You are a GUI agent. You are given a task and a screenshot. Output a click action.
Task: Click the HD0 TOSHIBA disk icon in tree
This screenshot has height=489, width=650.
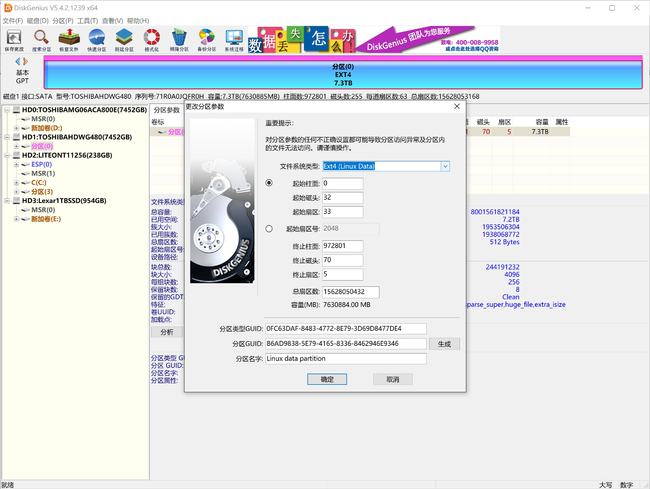point(16,110)
